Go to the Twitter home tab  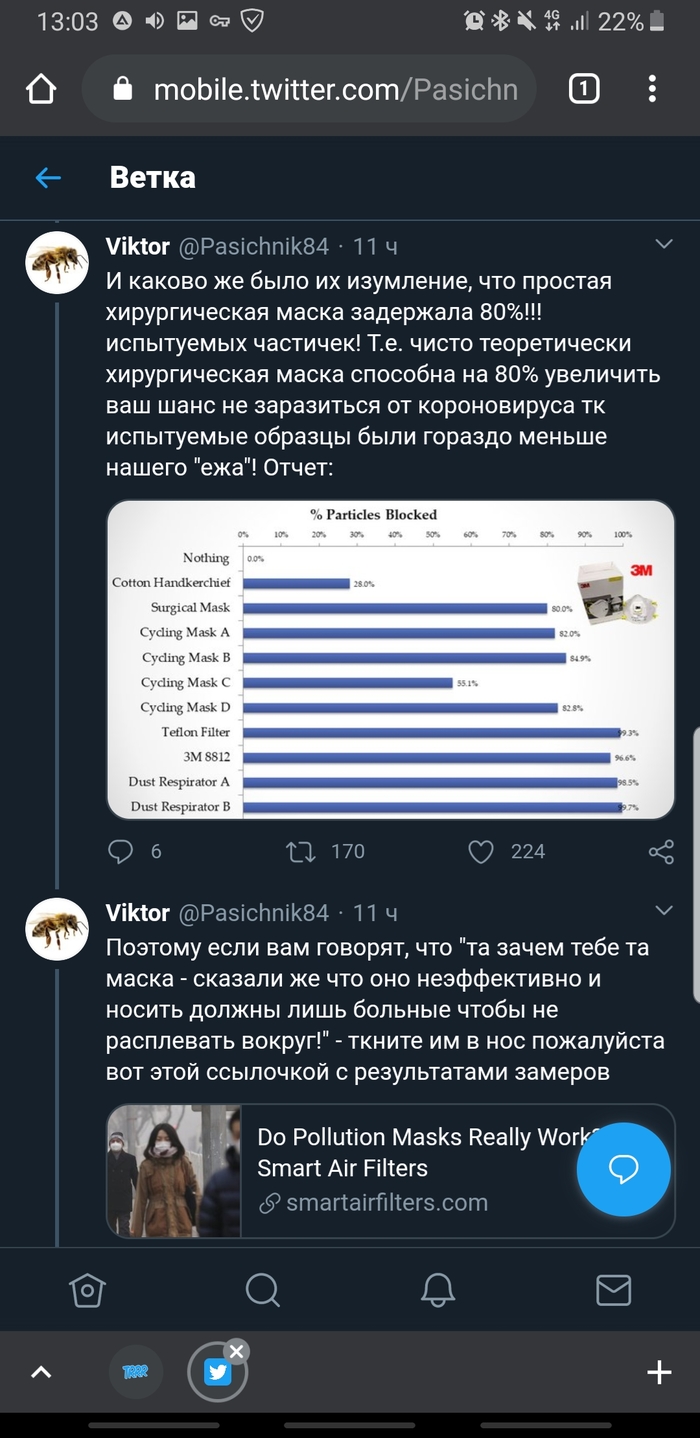pos(87,1290)
